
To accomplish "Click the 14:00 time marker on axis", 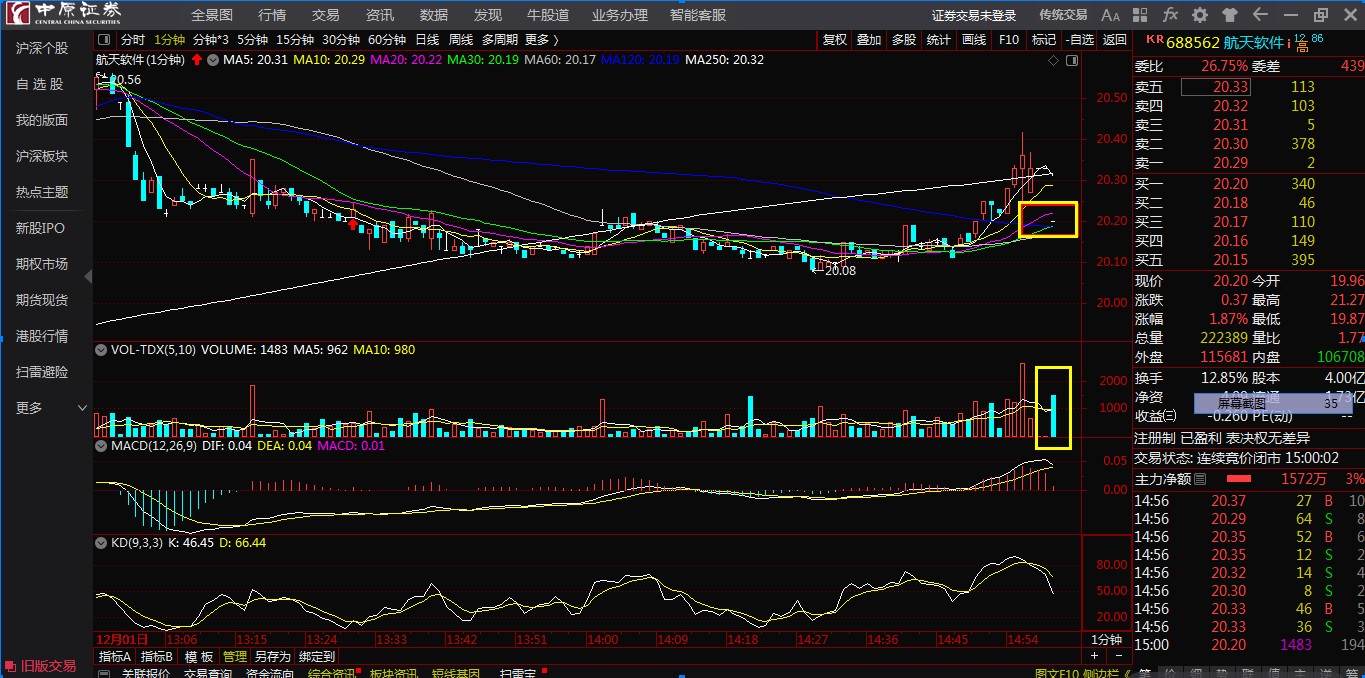I will coord(603,639).
